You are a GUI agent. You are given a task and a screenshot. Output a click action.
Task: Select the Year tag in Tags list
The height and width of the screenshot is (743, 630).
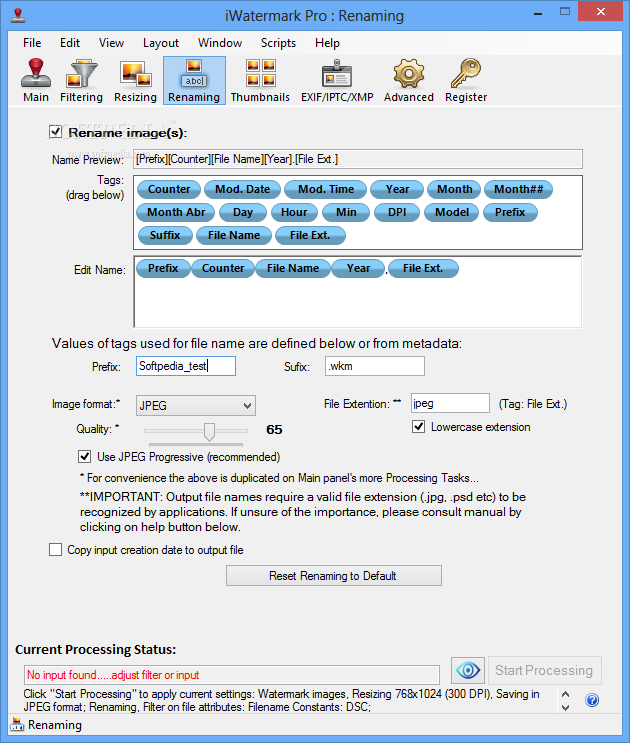click(397, 190)
